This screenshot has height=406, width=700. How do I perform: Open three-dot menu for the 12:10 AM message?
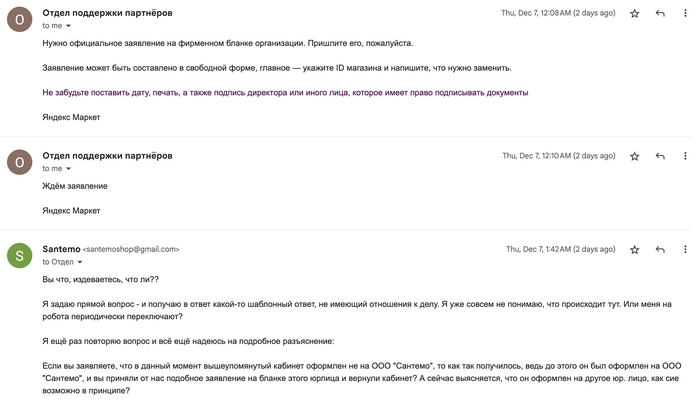point(685,156)
